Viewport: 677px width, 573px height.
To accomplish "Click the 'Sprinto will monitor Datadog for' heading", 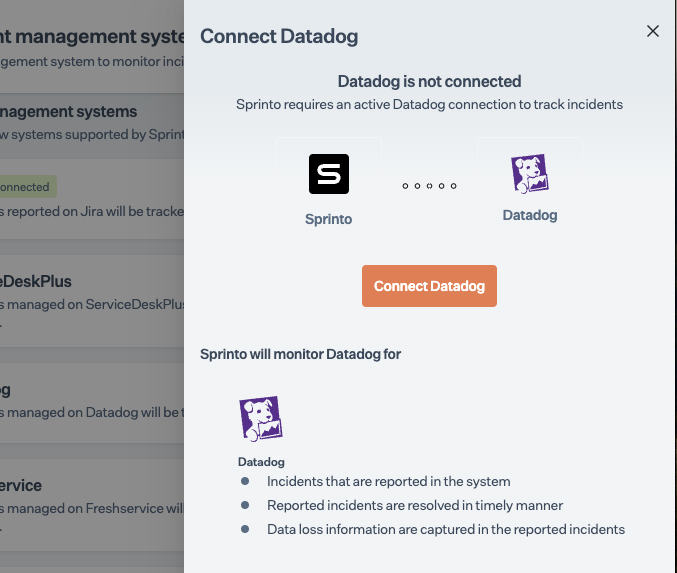I will pyautogui.click(x=301, y=354).
